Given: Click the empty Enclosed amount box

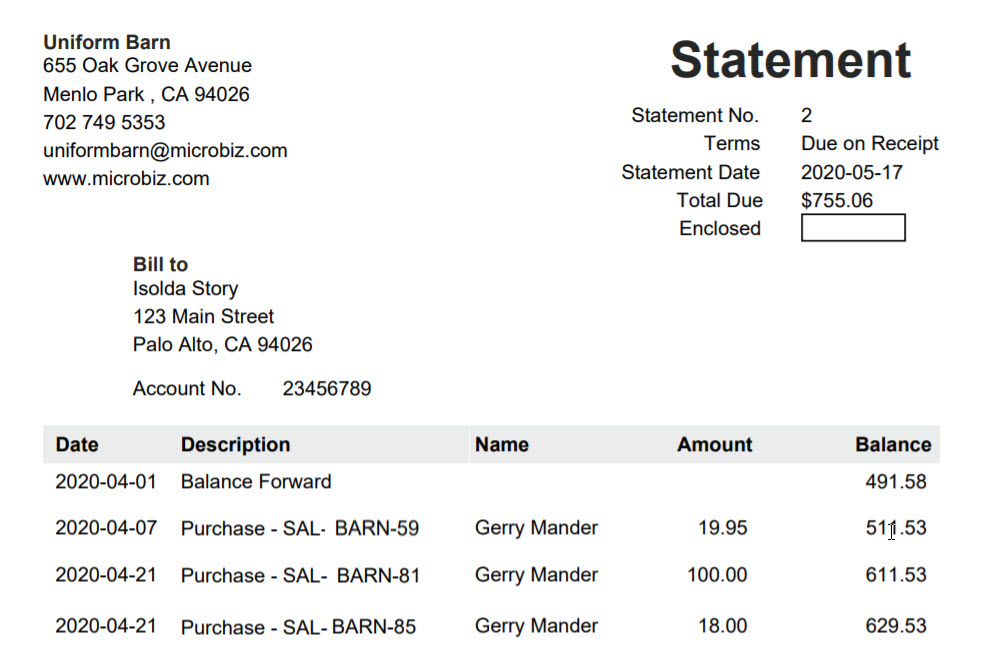Looking at the screenshot, I should (x=853, y=227).
